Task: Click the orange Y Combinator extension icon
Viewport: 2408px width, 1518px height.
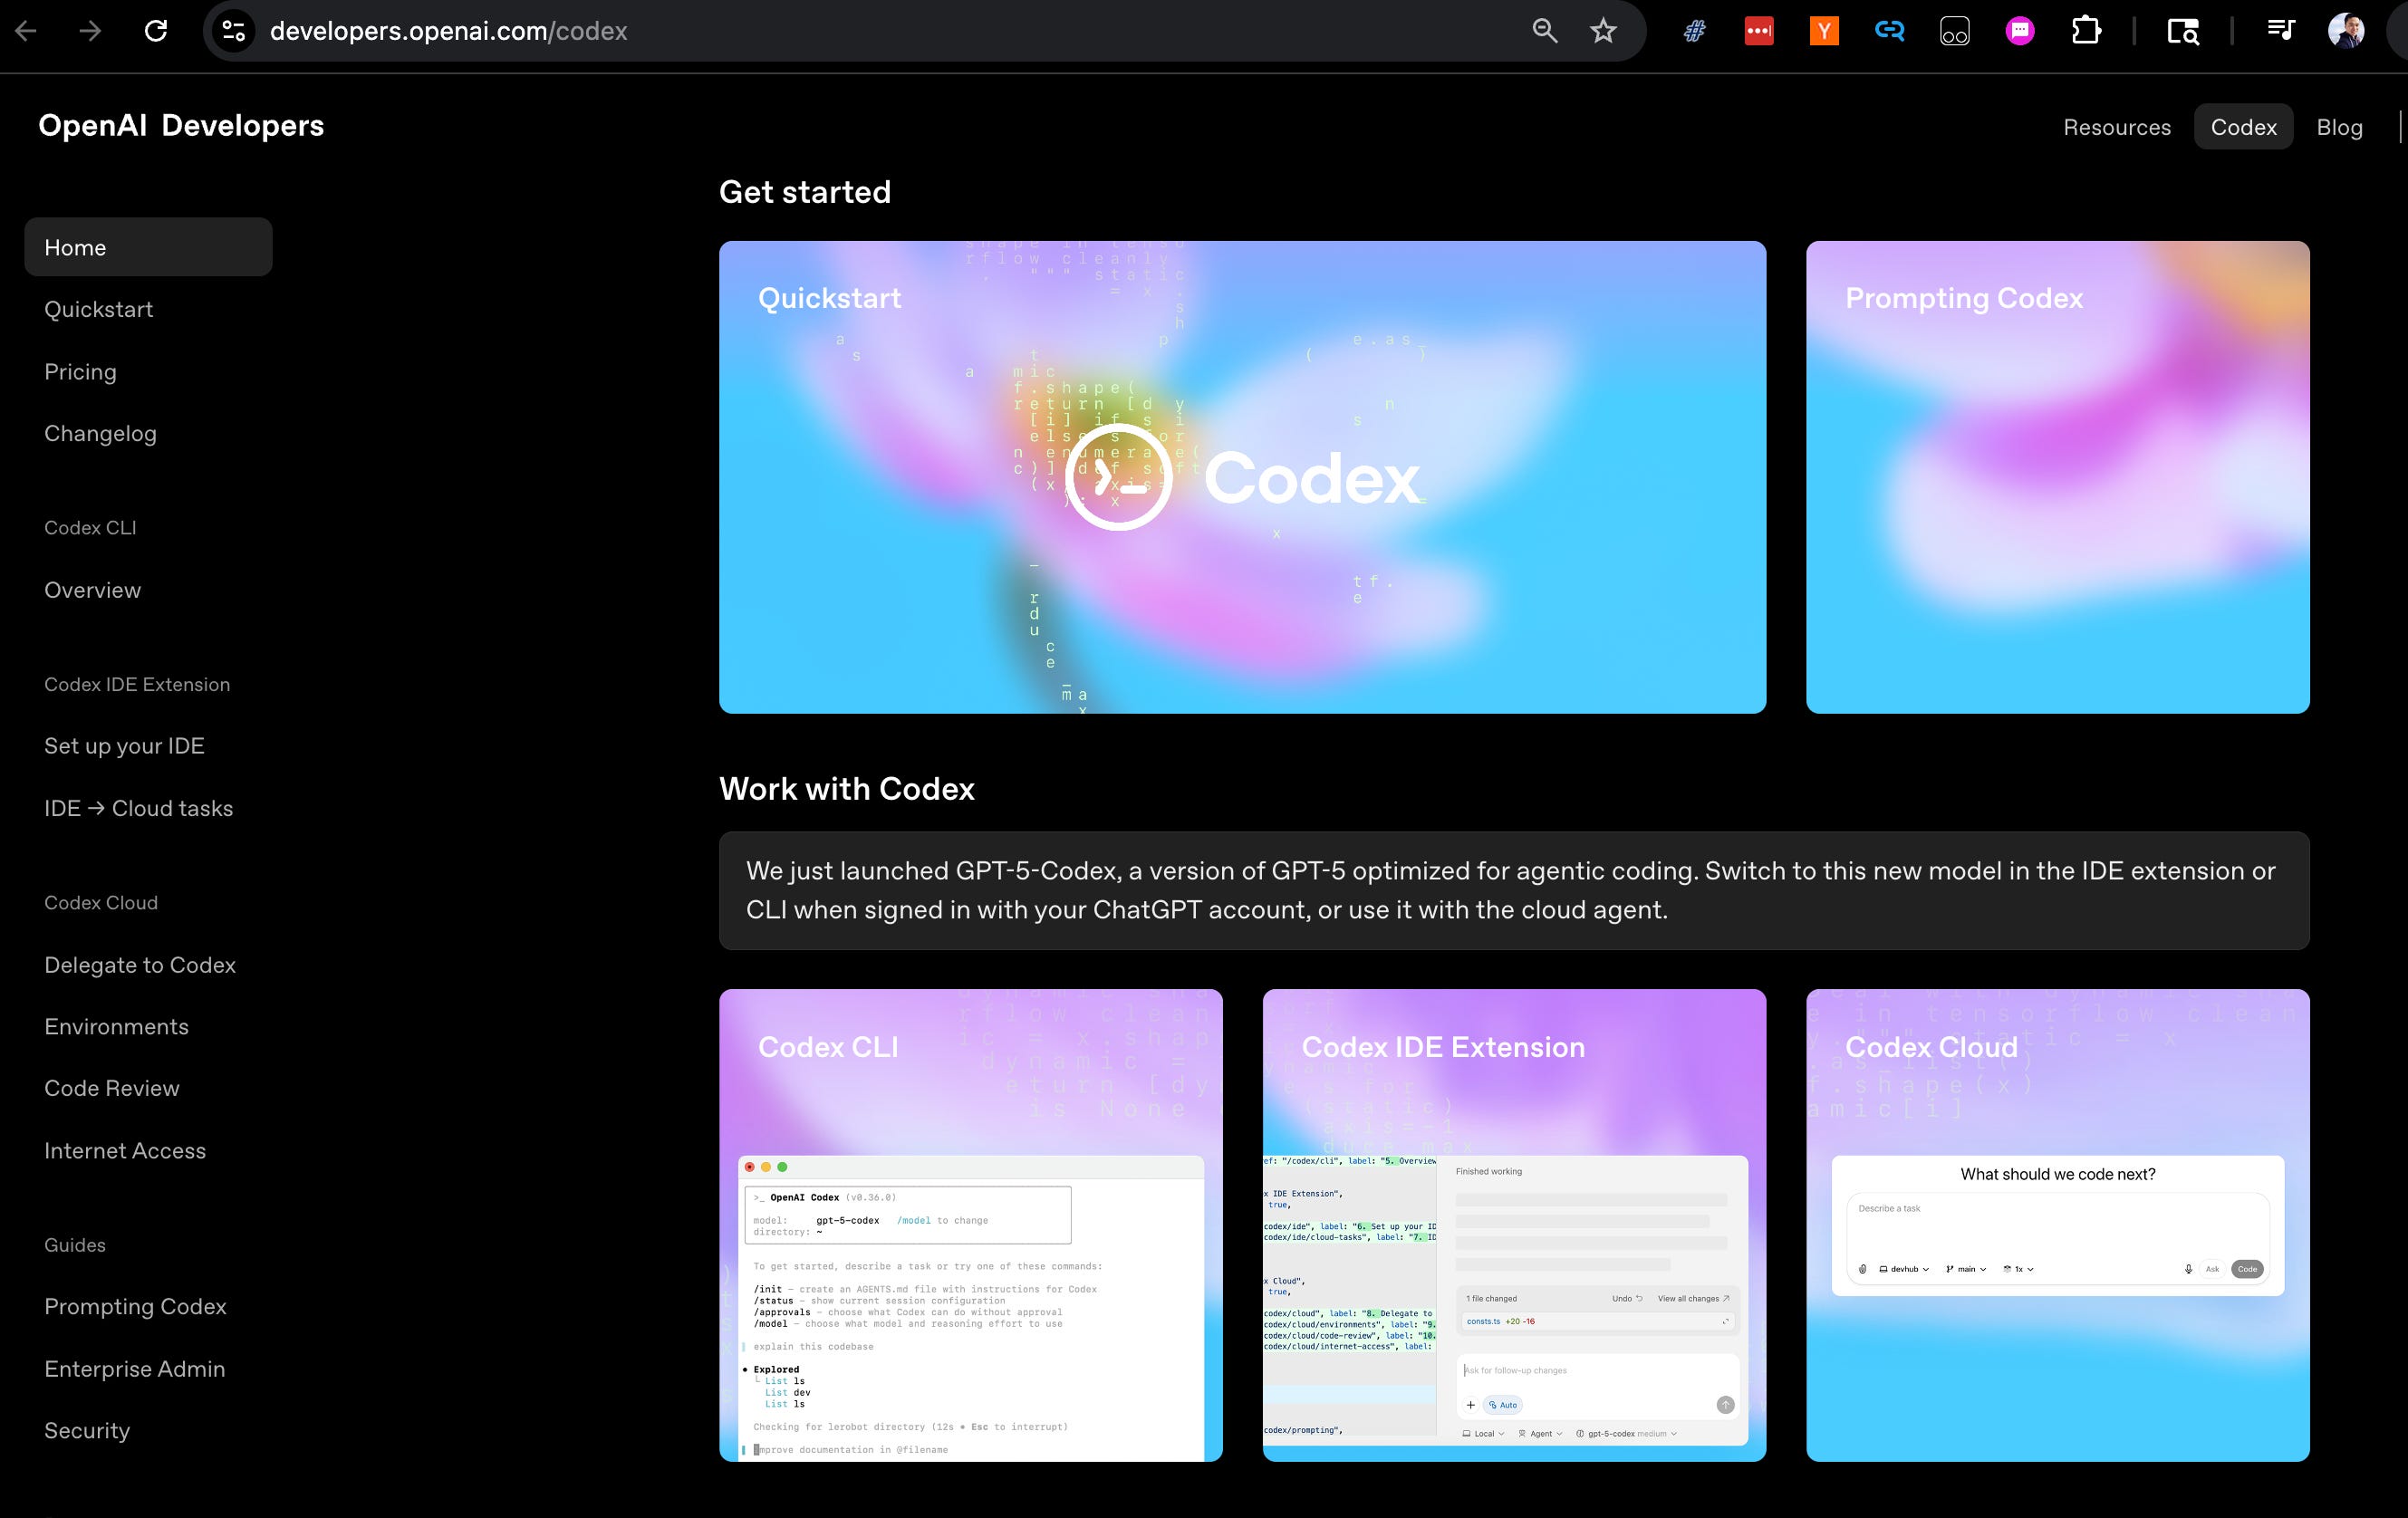Action: pos(1824,31)
